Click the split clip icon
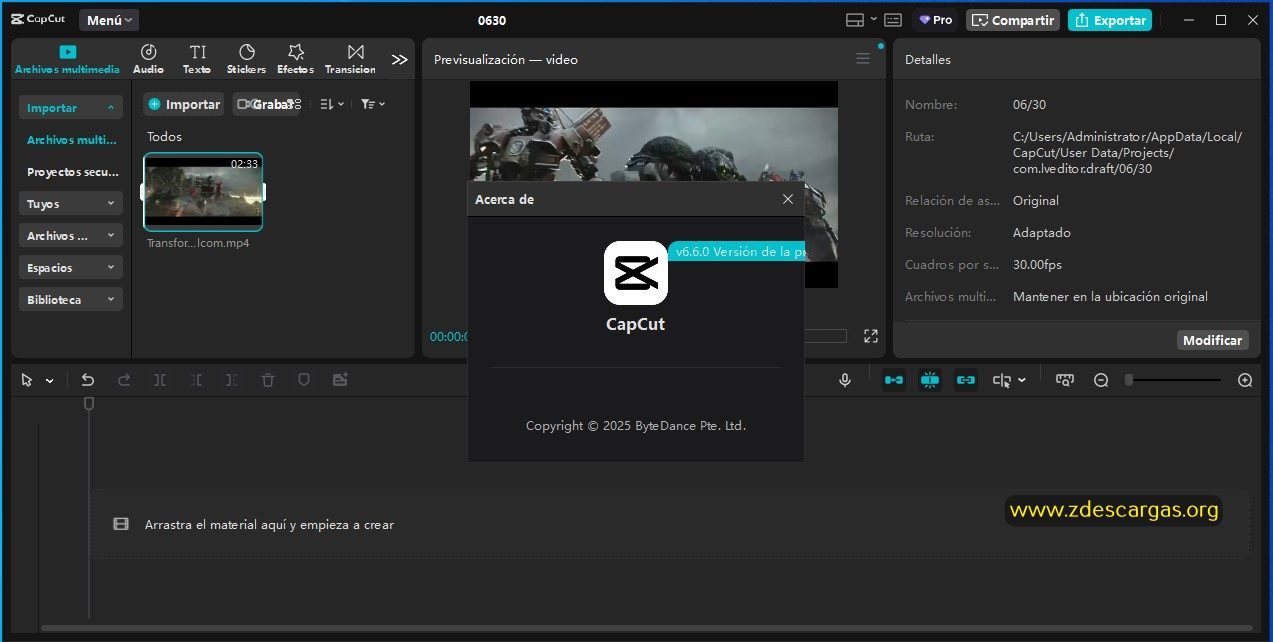This screenshot has height=642, width=1273. pos(160,380)
